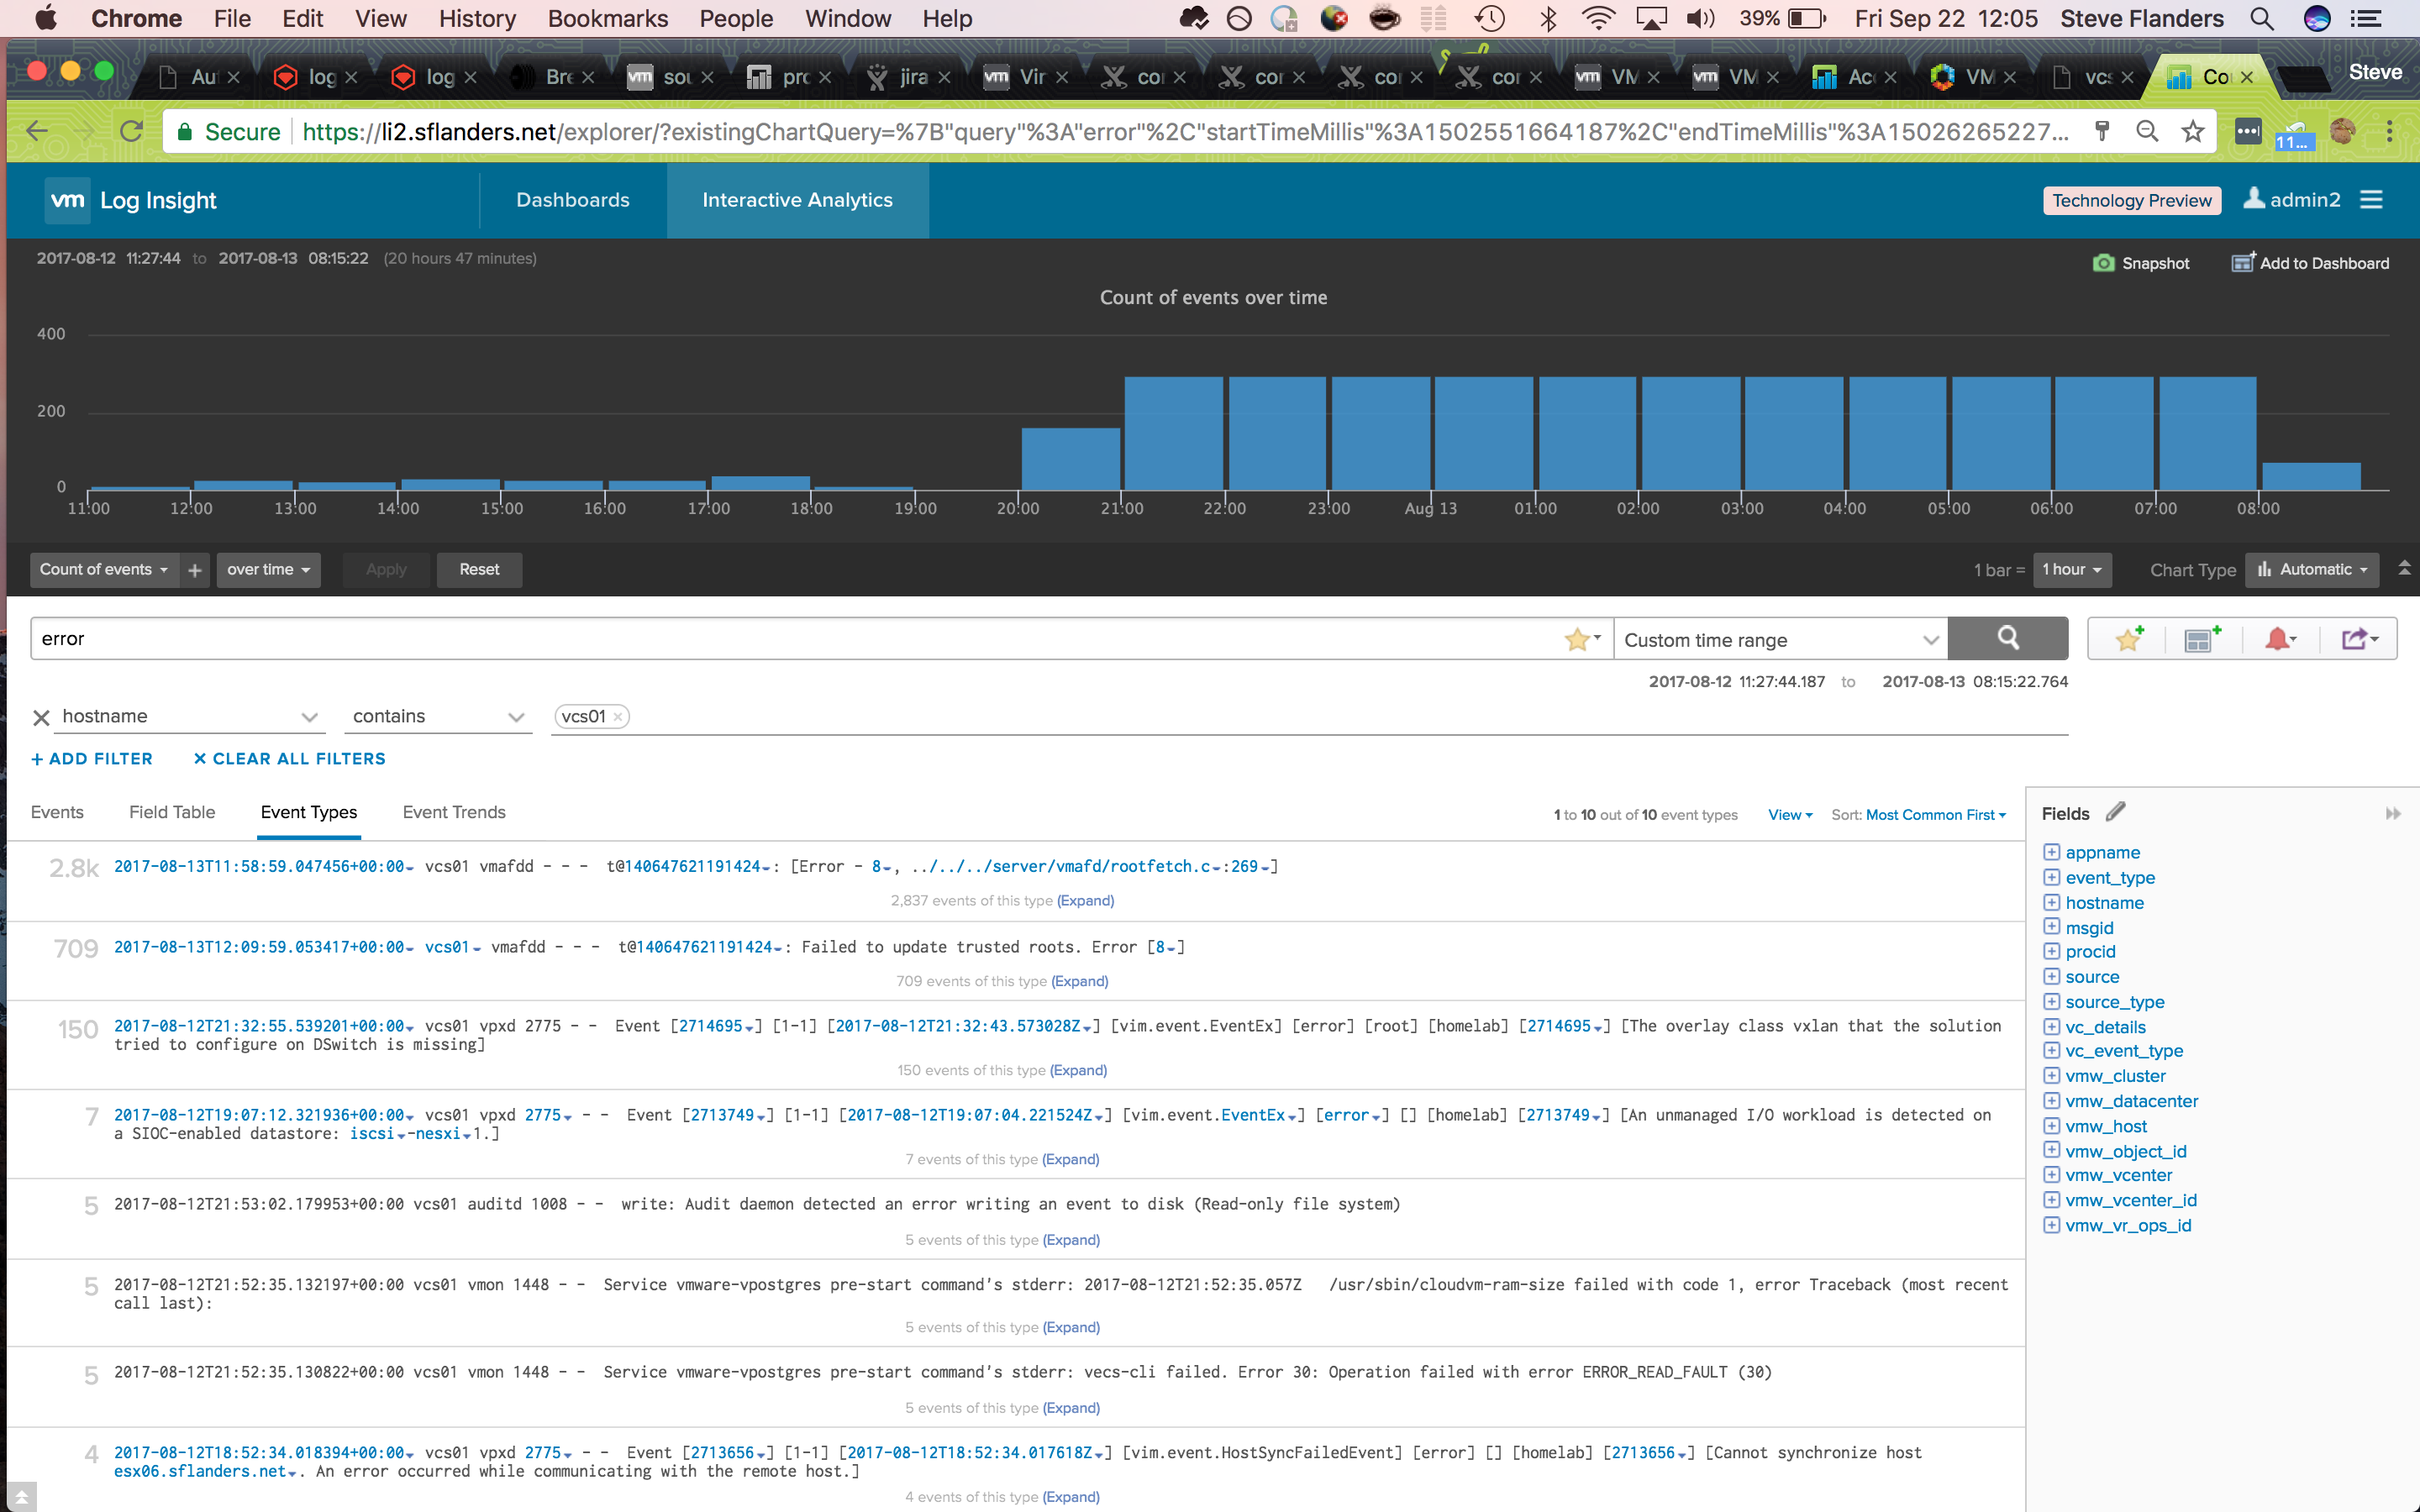
Task: Select the Interactive Analytics tab
Action: point(798,200)
